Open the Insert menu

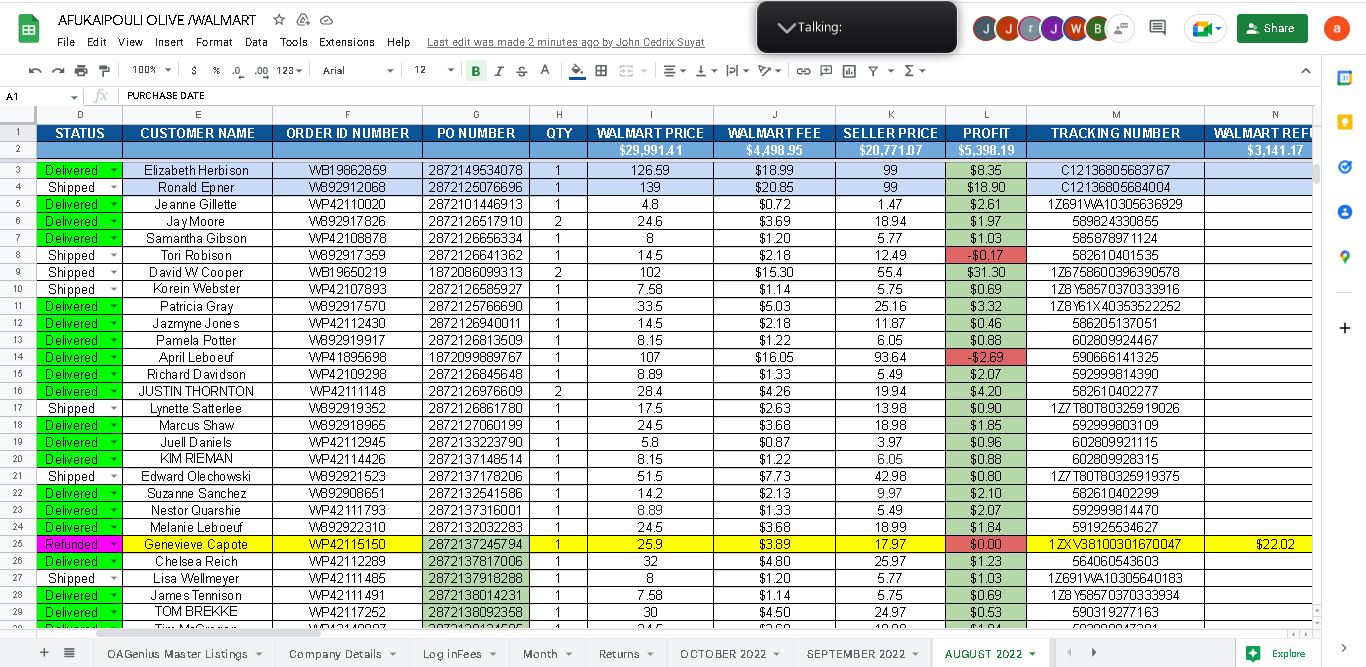point(169,42)
